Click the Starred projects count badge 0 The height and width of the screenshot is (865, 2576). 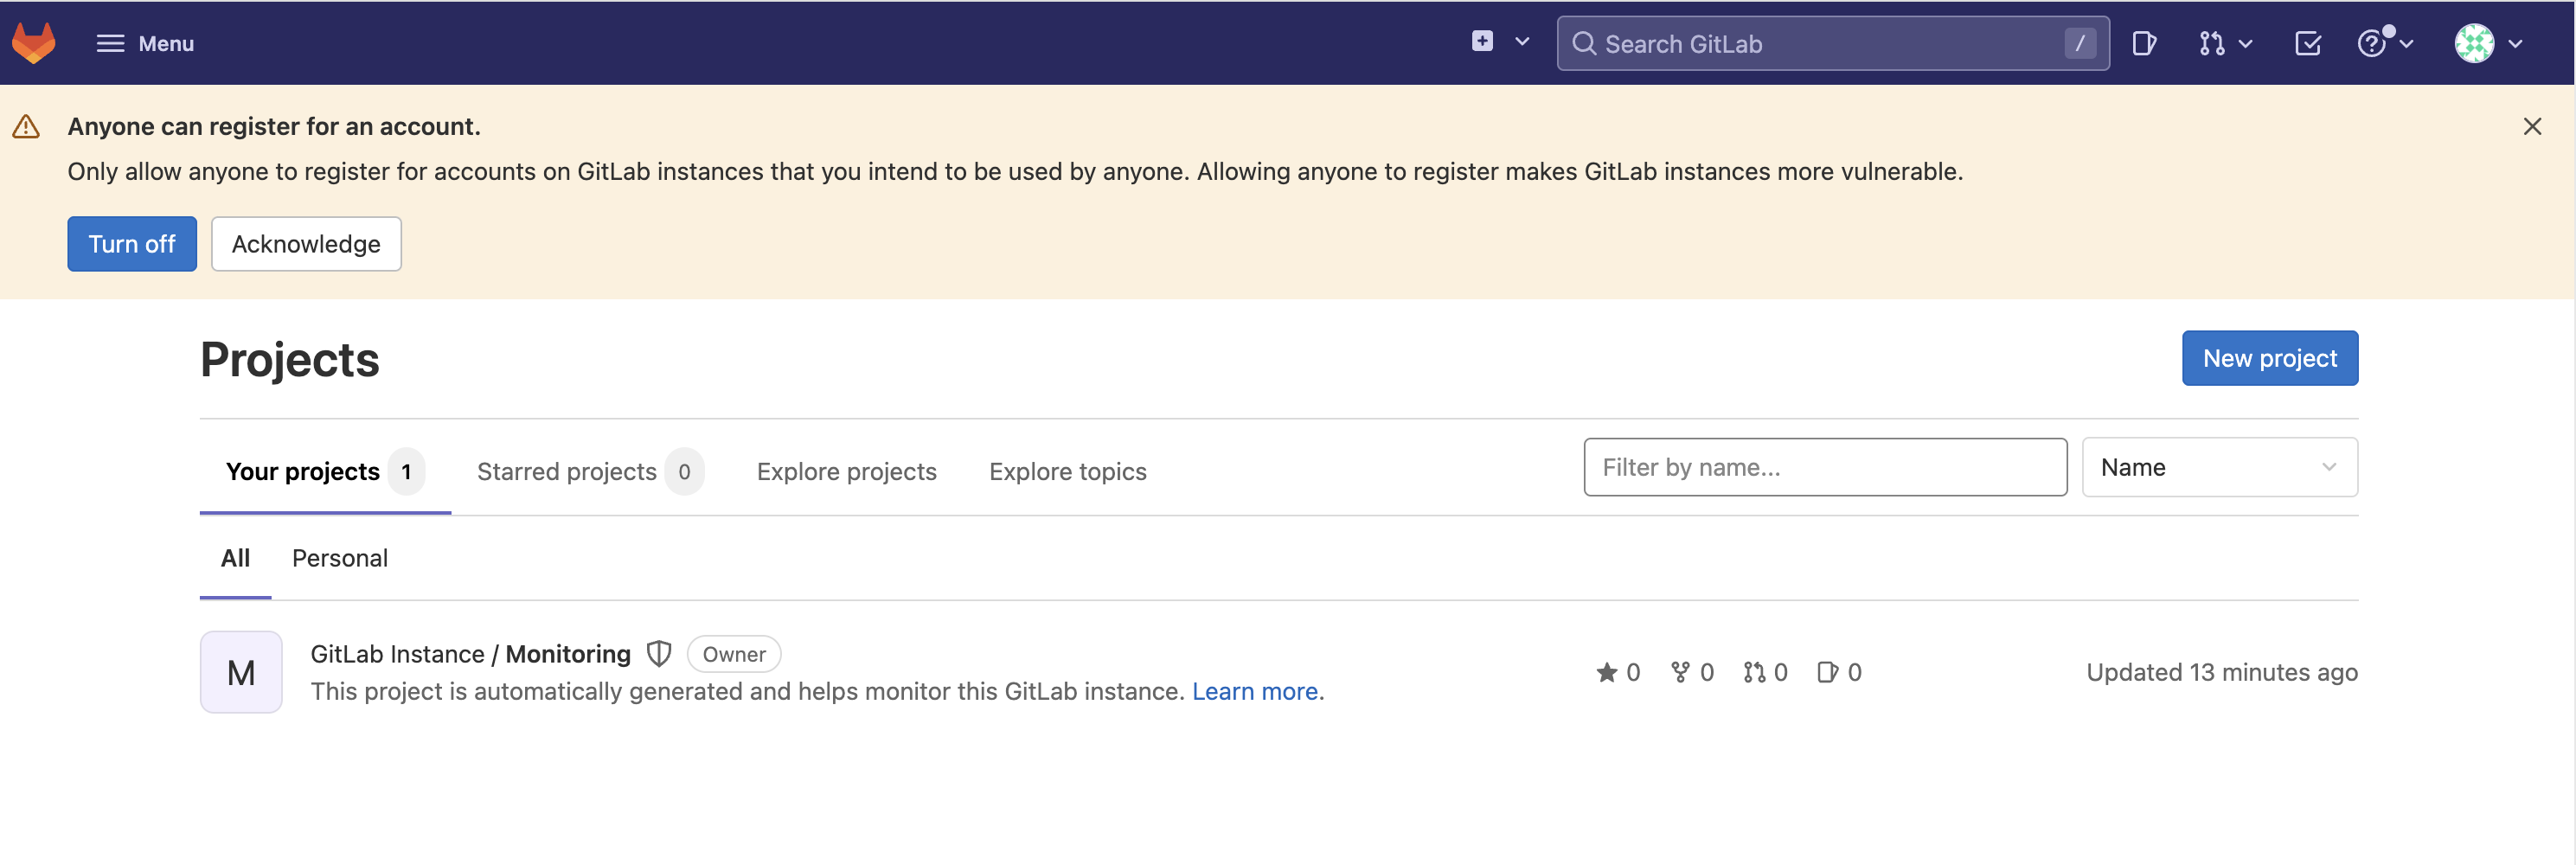684,472
